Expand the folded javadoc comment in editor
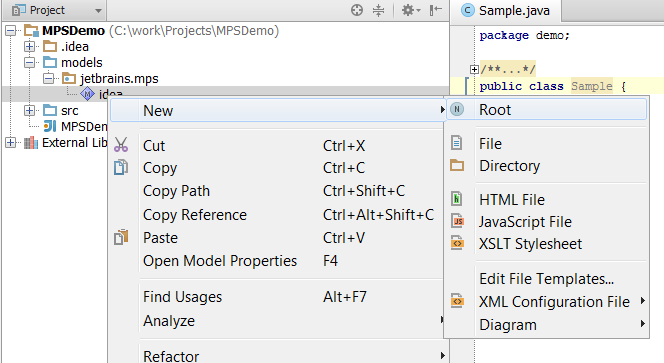Image resolution: width=664 pixels, height=363 pixels. (x=474, y=69)
